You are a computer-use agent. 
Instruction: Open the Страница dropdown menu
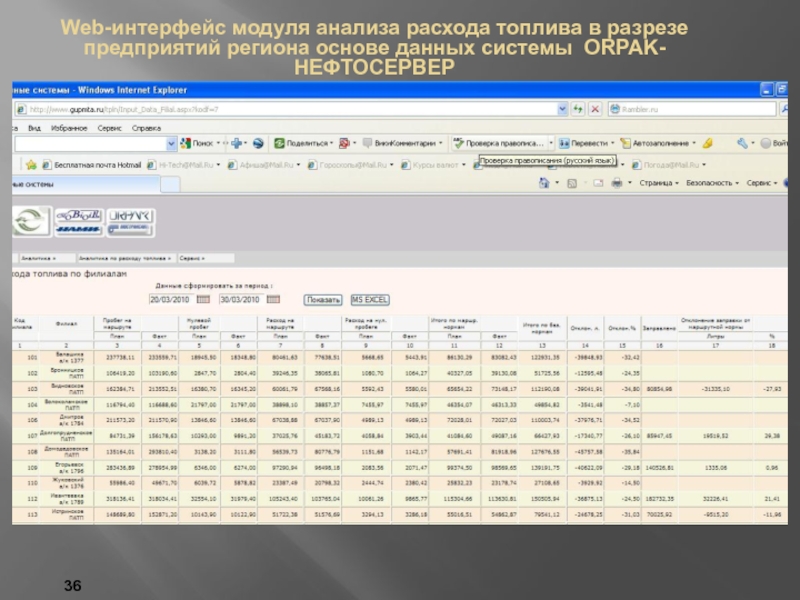tap(659, 183)
